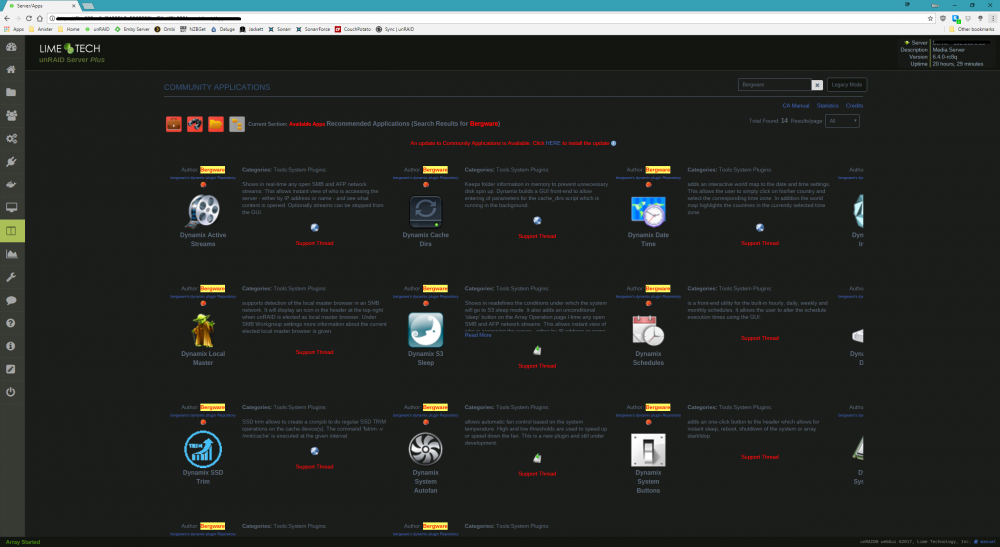Click the Dynamix System Autofan fan icon
1000x547 pixels.
[425, 449]
